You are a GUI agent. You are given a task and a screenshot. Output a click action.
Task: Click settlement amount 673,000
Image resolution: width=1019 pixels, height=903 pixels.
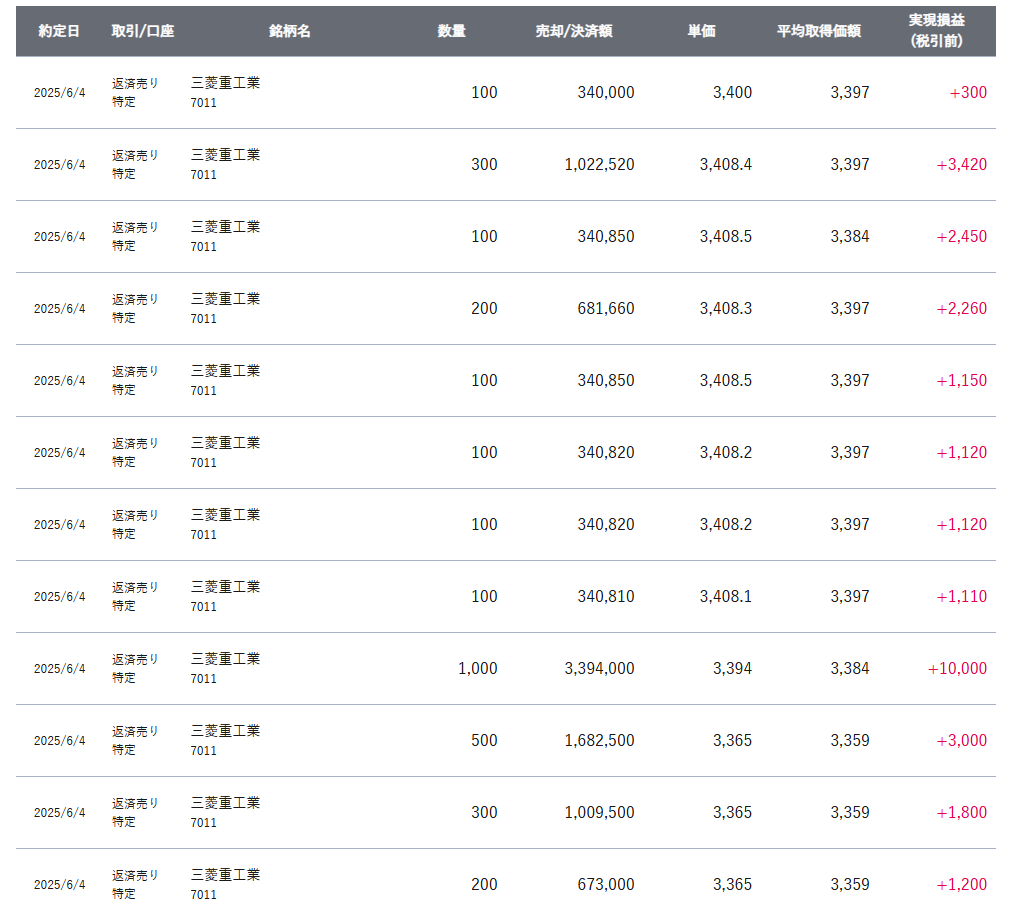click(606, 885)
